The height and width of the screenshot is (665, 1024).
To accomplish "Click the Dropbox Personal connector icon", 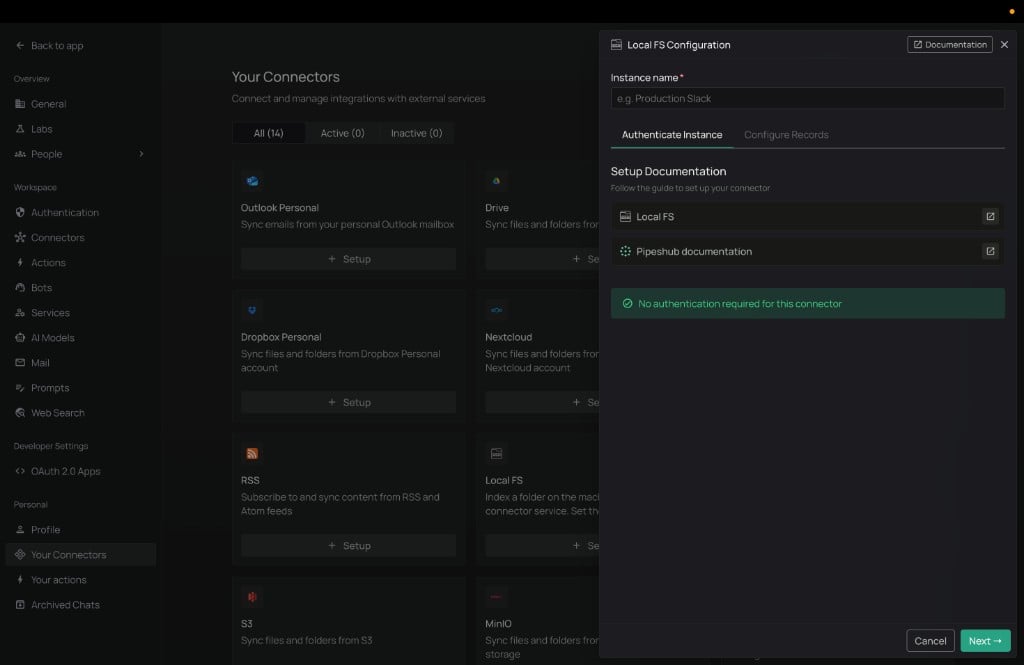I will click(x=252, y=310).
